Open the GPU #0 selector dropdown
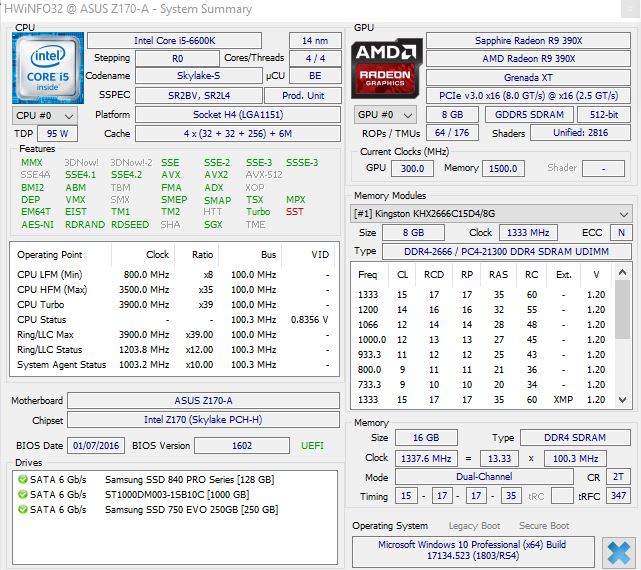 coord(385,115)
